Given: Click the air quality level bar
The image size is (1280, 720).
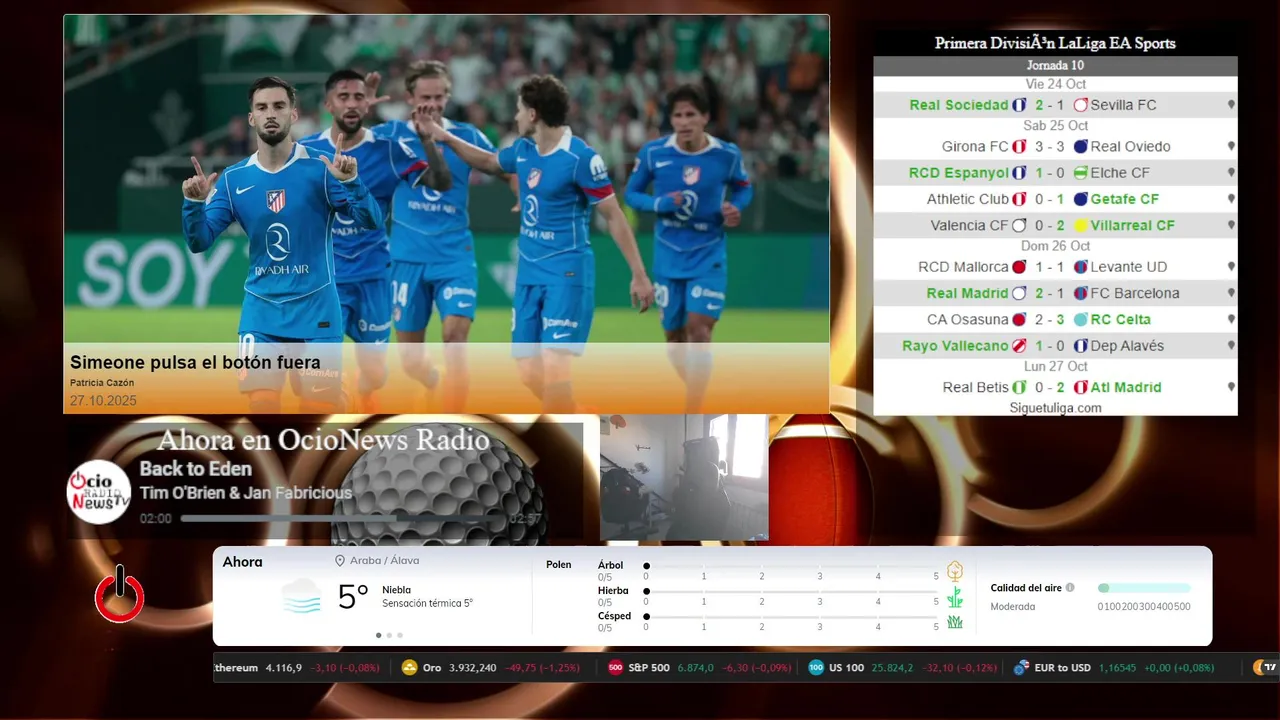Looking at the screenshot, I should (x=1144, y=588).
